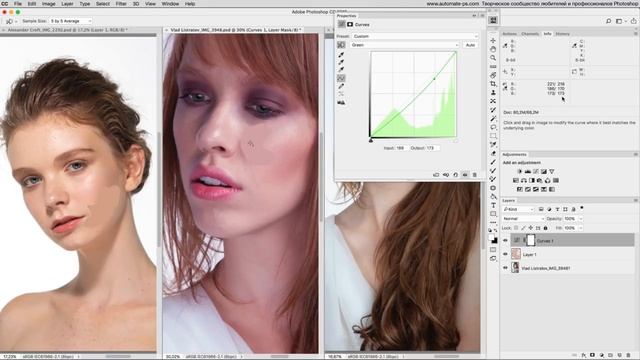Screen dimensions: 640x360
Task: Open the Filter menu
Action: [x=121, y=4]
